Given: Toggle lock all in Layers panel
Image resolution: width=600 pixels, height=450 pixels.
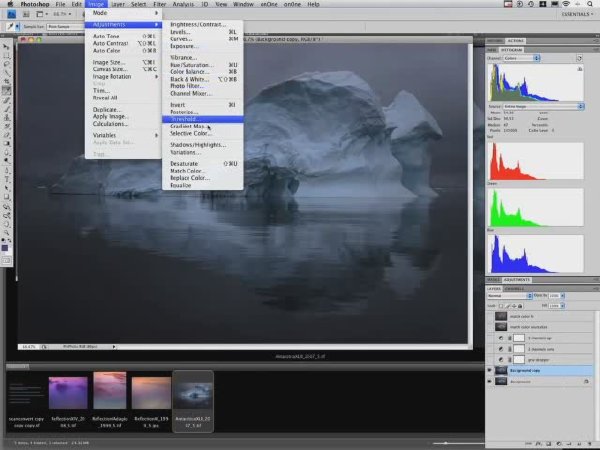Looking at the screenshot, I should coord(520,306).
